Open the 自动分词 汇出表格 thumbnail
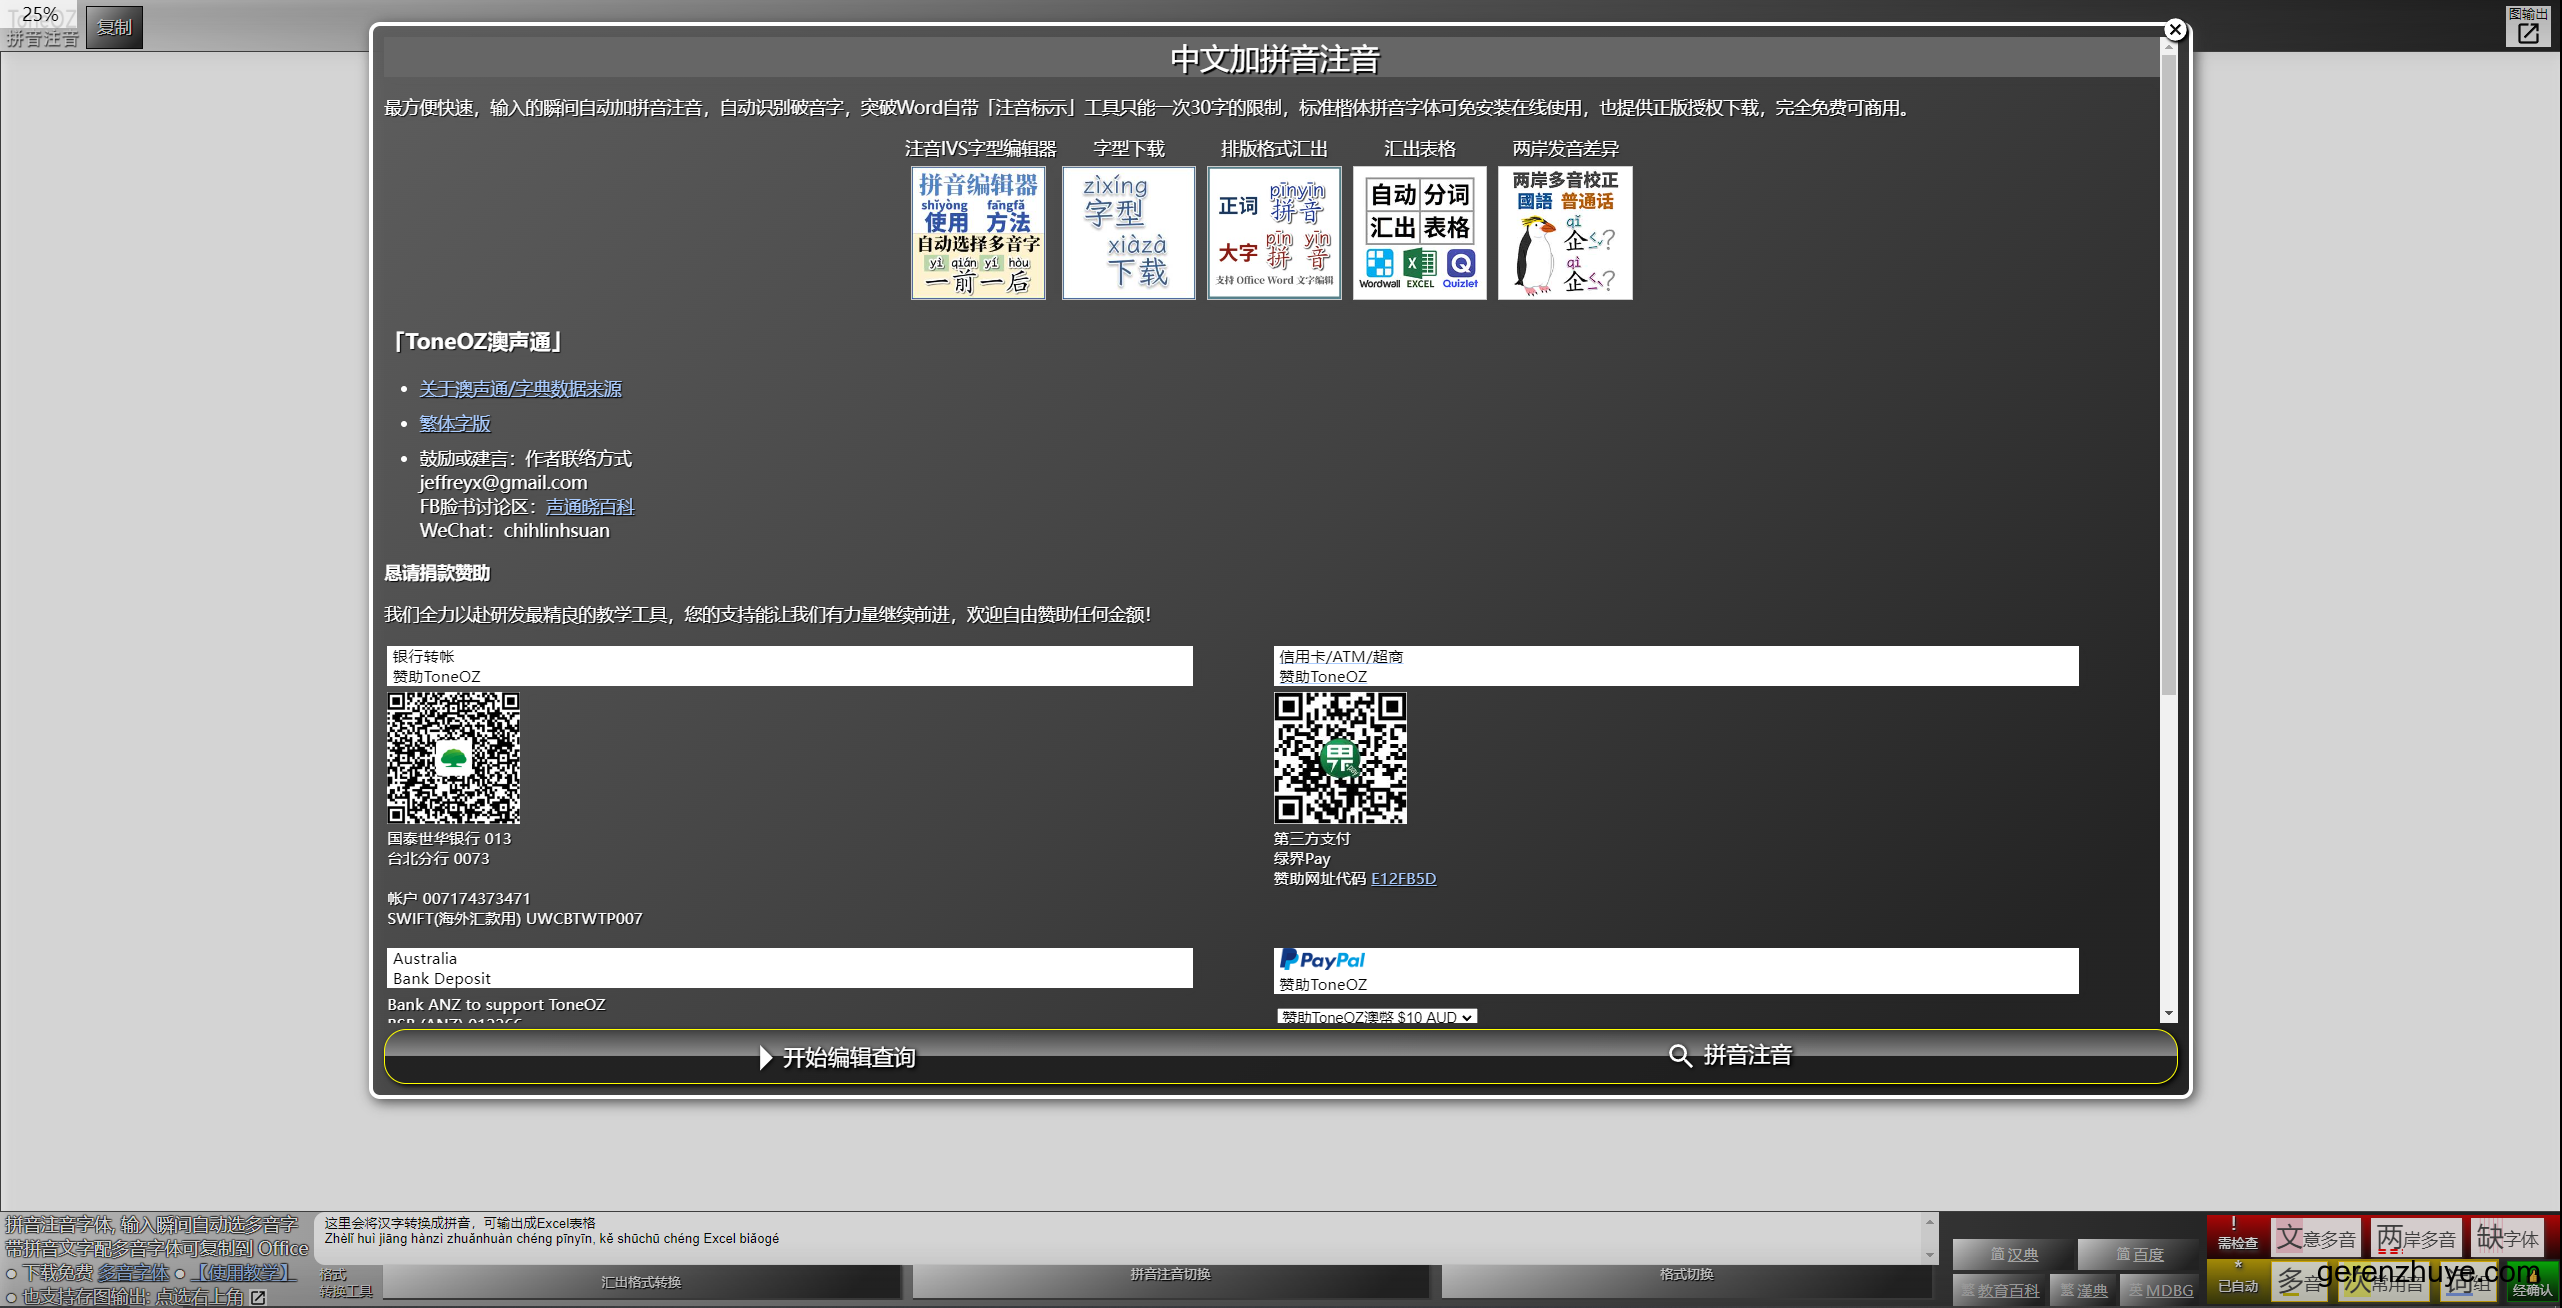The width and height of the screenshot is (2562, 1308). coord(1420,233)
